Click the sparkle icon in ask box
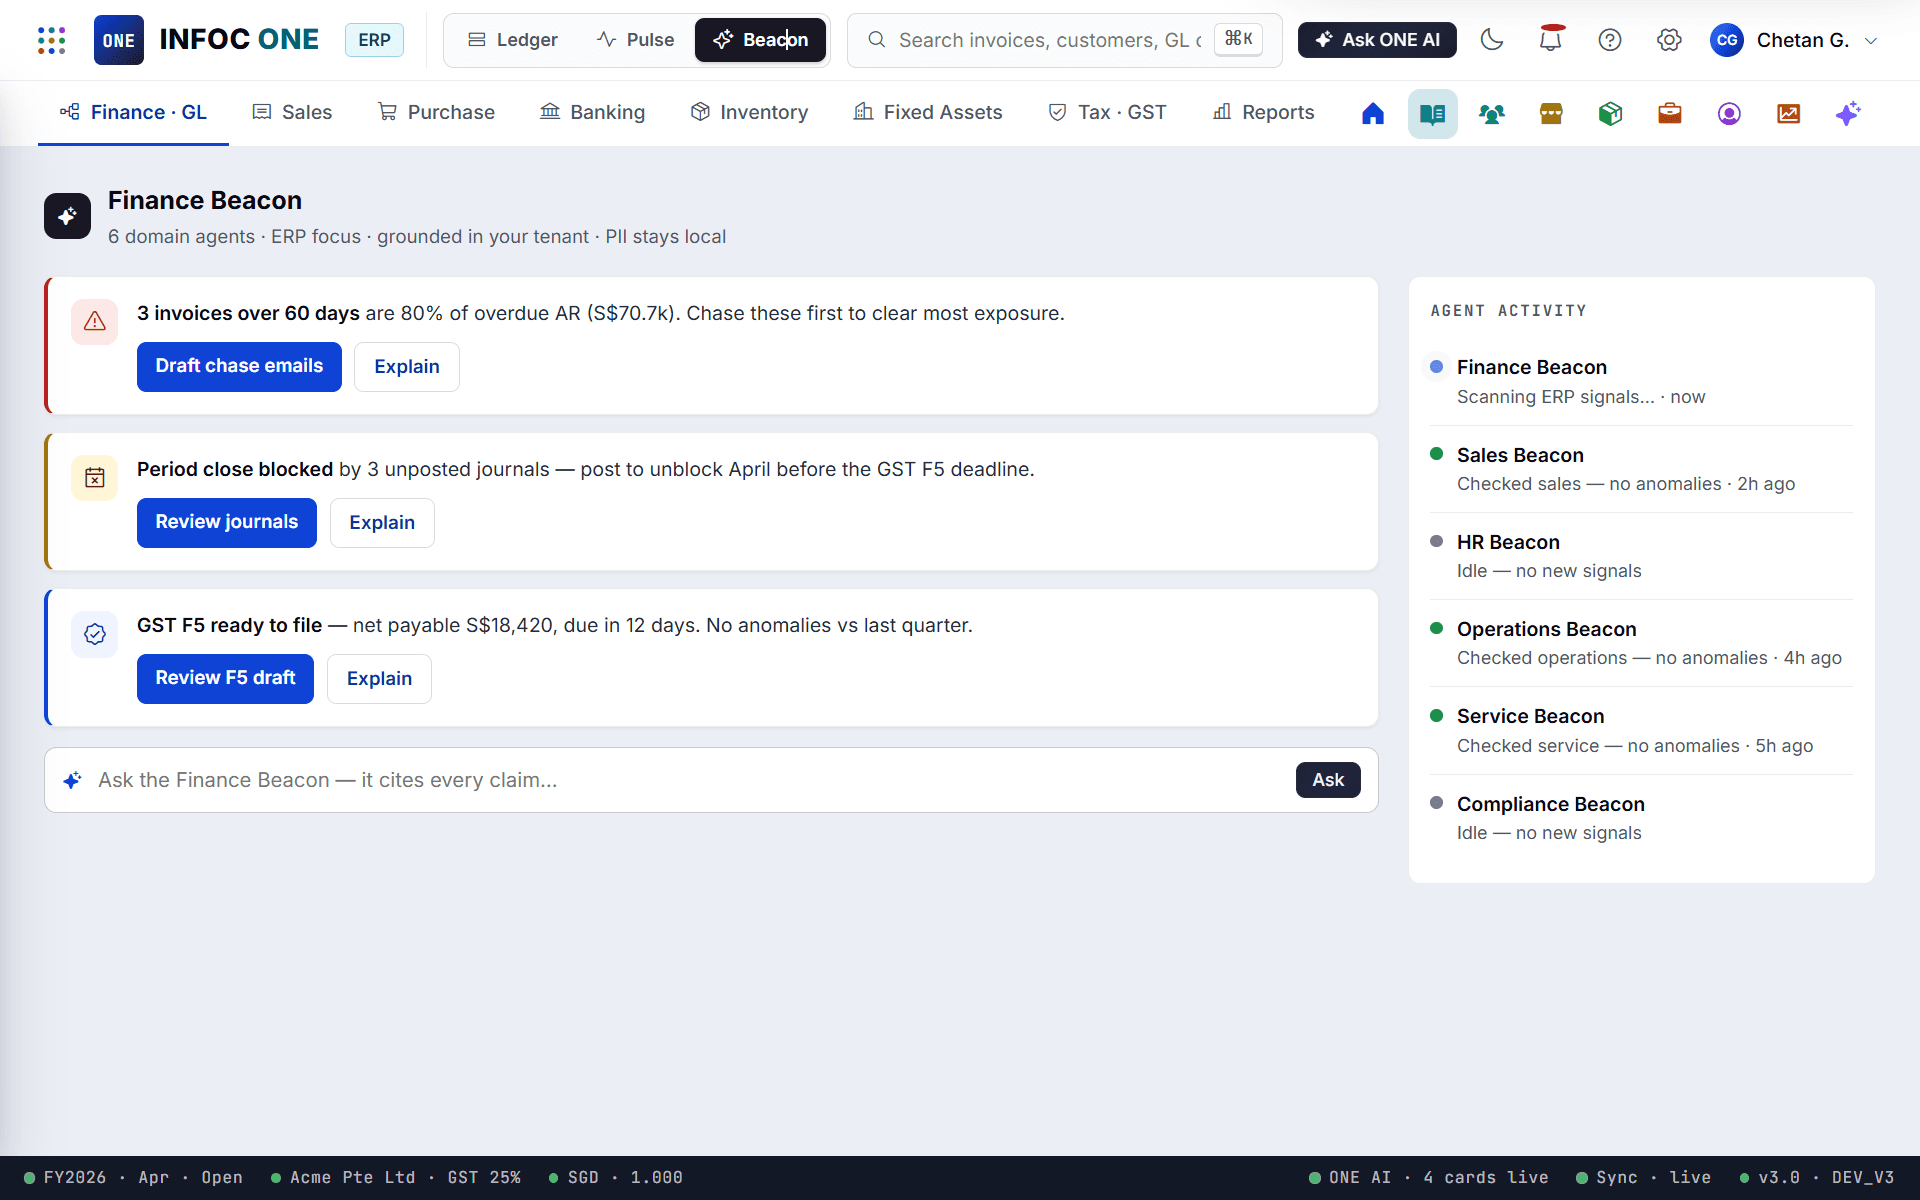The height and width of the screenshot is (1200, 1920). pos(73,780)
